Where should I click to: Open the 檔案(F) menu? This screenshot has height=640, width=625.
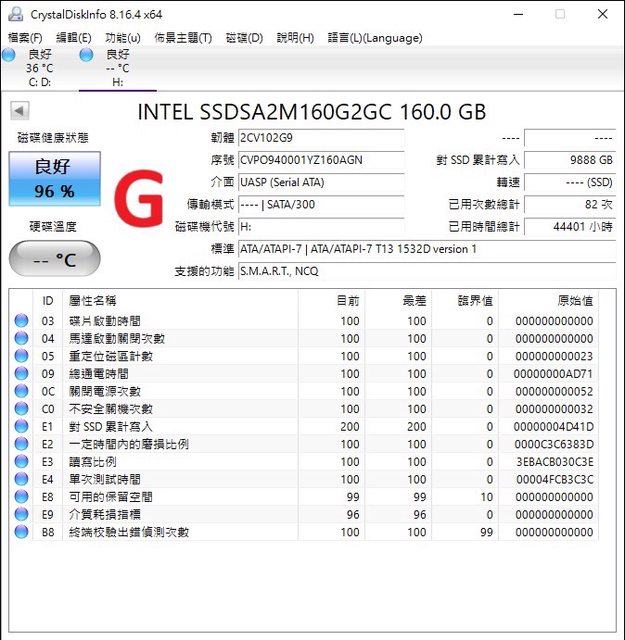[x=25, y=38]
